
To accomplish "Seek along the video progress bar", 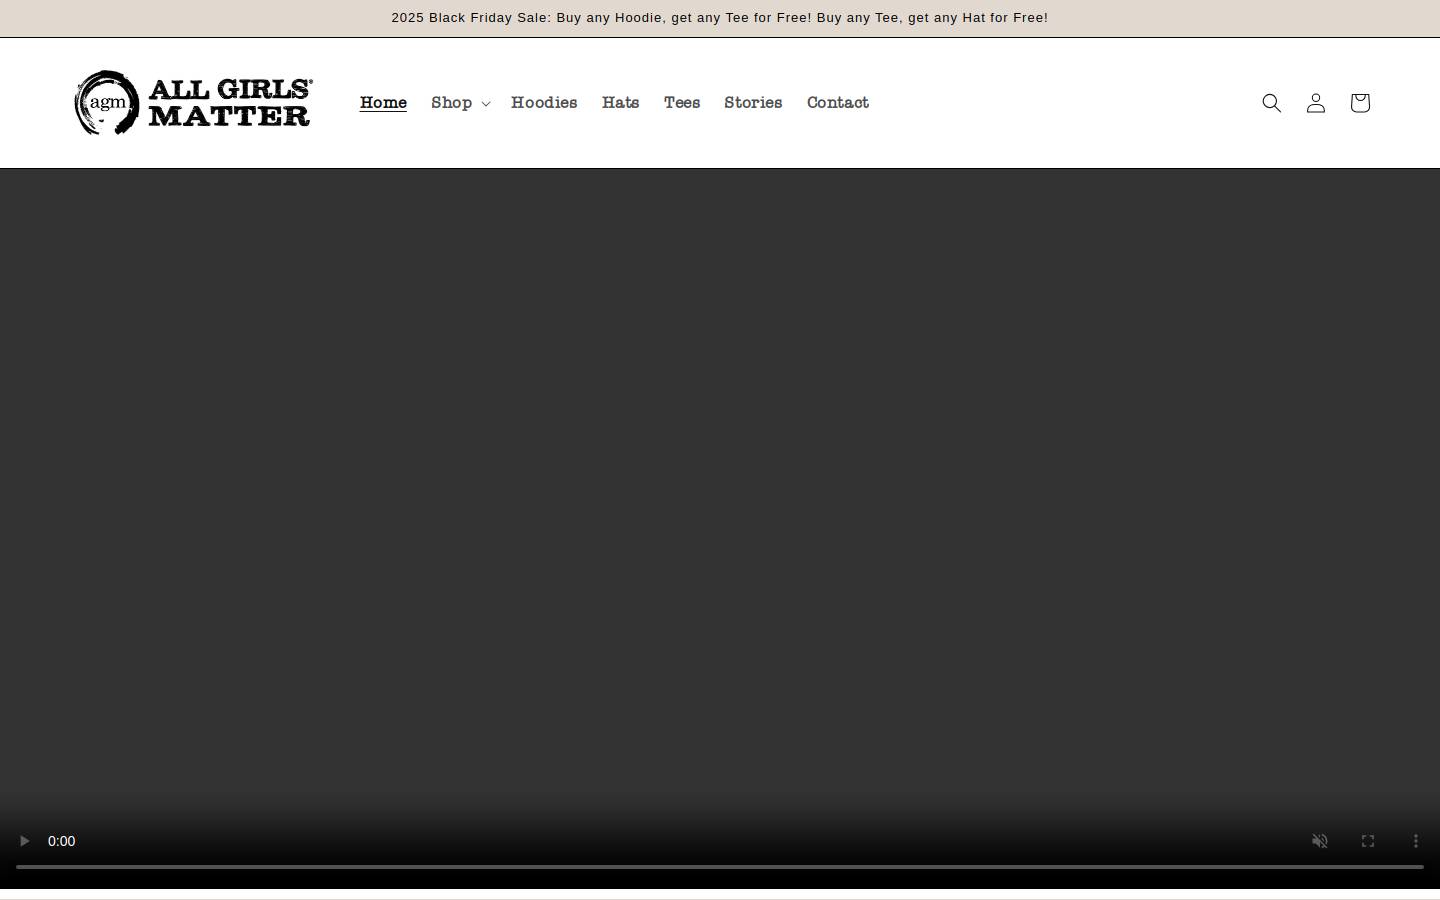I will 720,867.
